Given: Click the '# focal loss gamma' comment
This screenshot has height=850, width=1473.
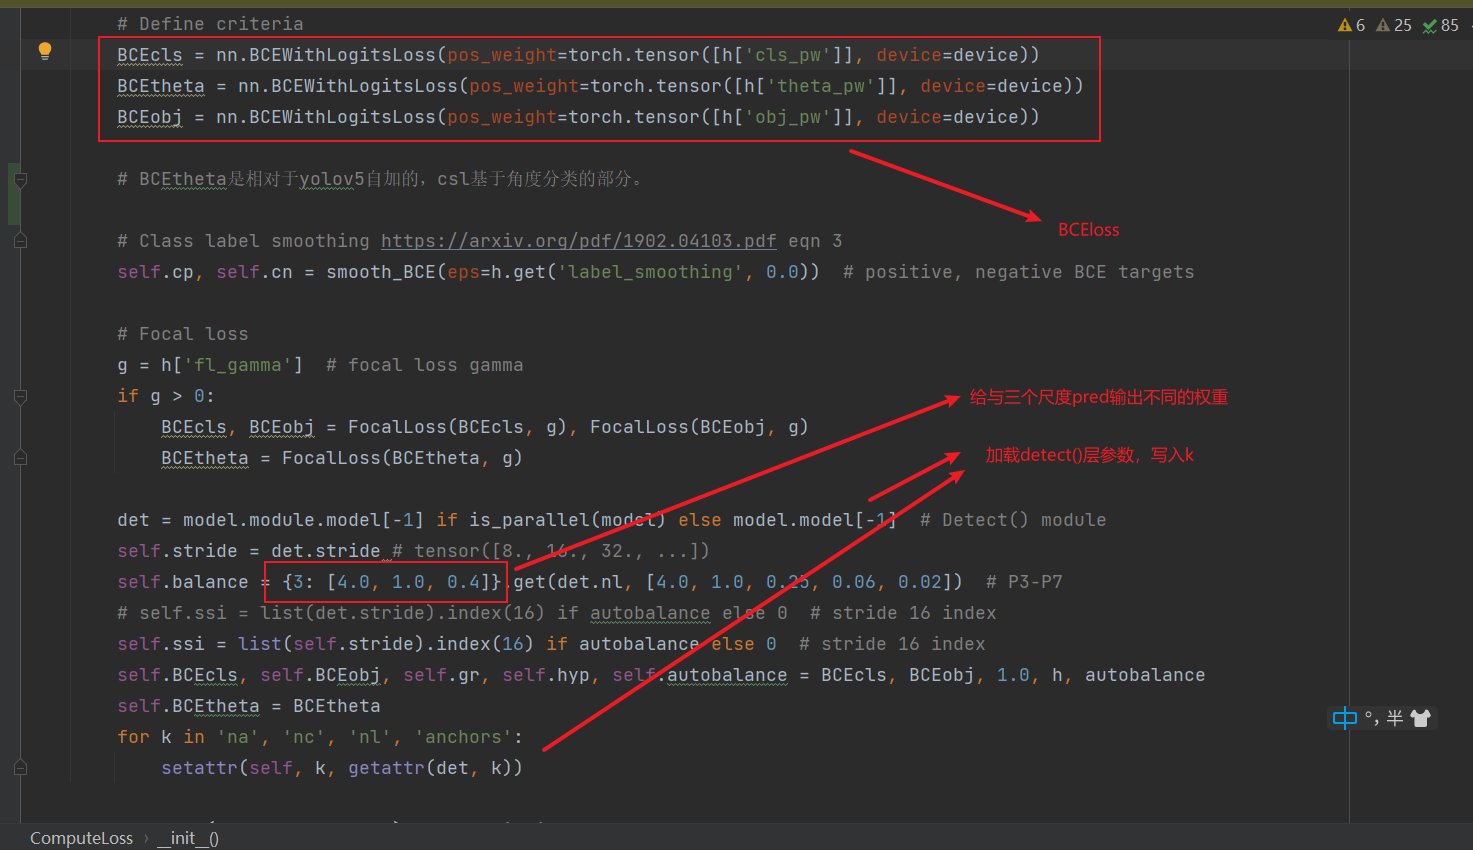Looking at the screenshot, I should point(425,365).
